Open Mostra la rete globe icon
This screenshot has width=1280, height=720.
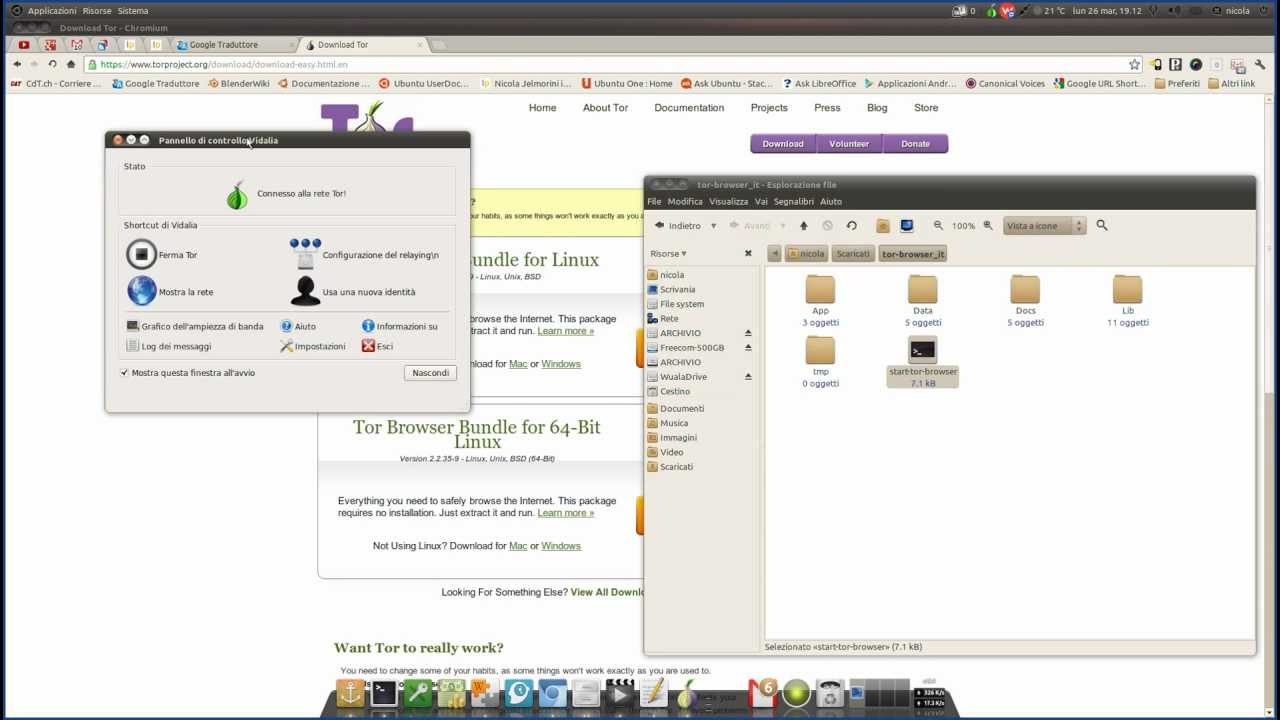pos(141,291)
